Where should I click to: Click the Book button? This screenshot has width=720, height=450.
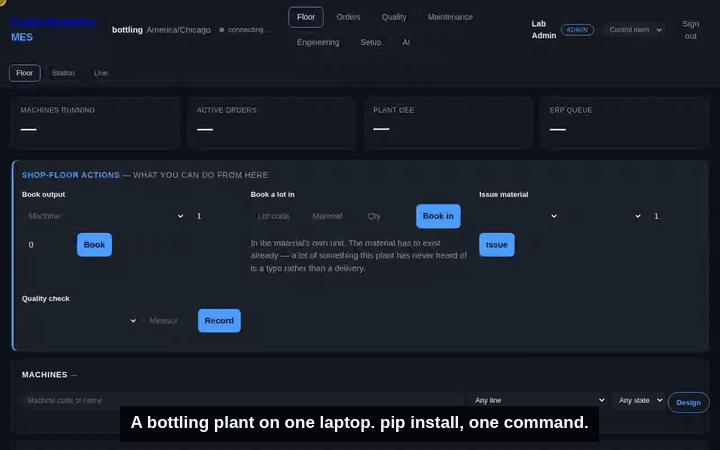click(x=94, y=245)
